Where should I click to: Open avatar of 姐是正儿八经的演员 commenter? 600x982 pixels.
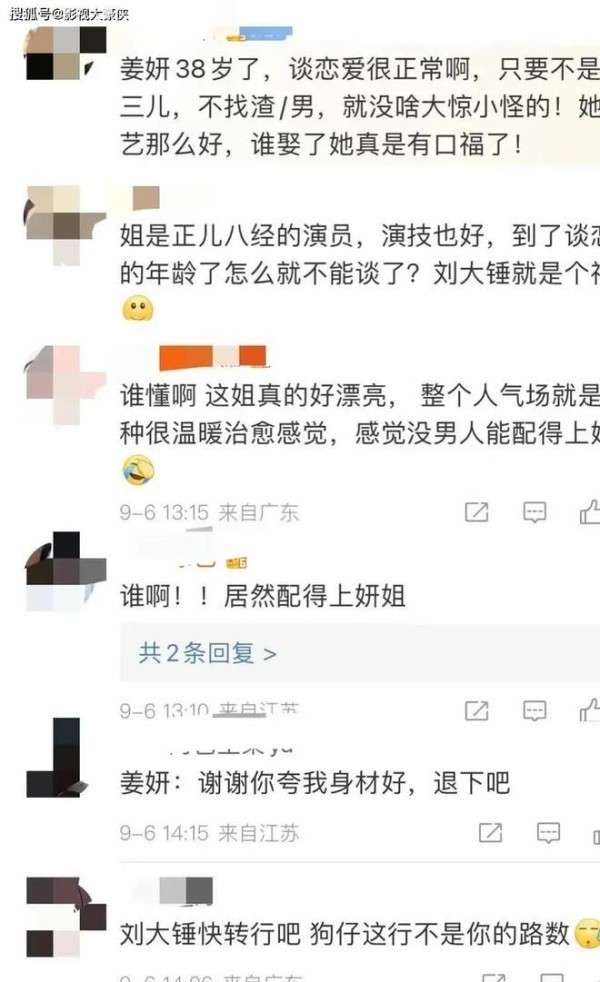(x=66, y=225)
